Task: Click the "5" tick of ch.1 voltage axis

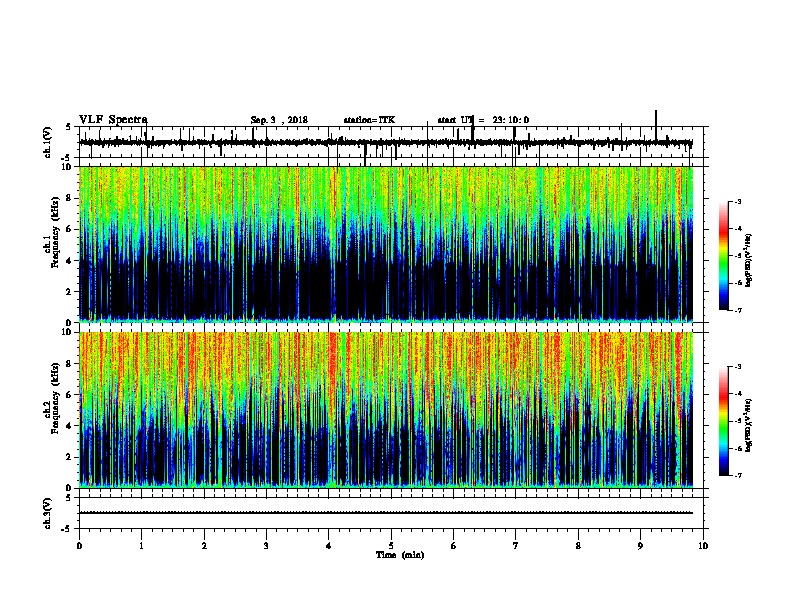Action: [69, 127]
